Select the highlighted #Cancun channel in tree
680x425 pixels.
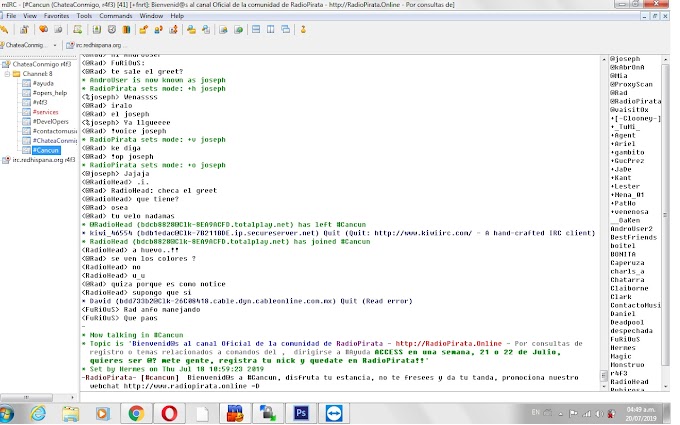46,150
